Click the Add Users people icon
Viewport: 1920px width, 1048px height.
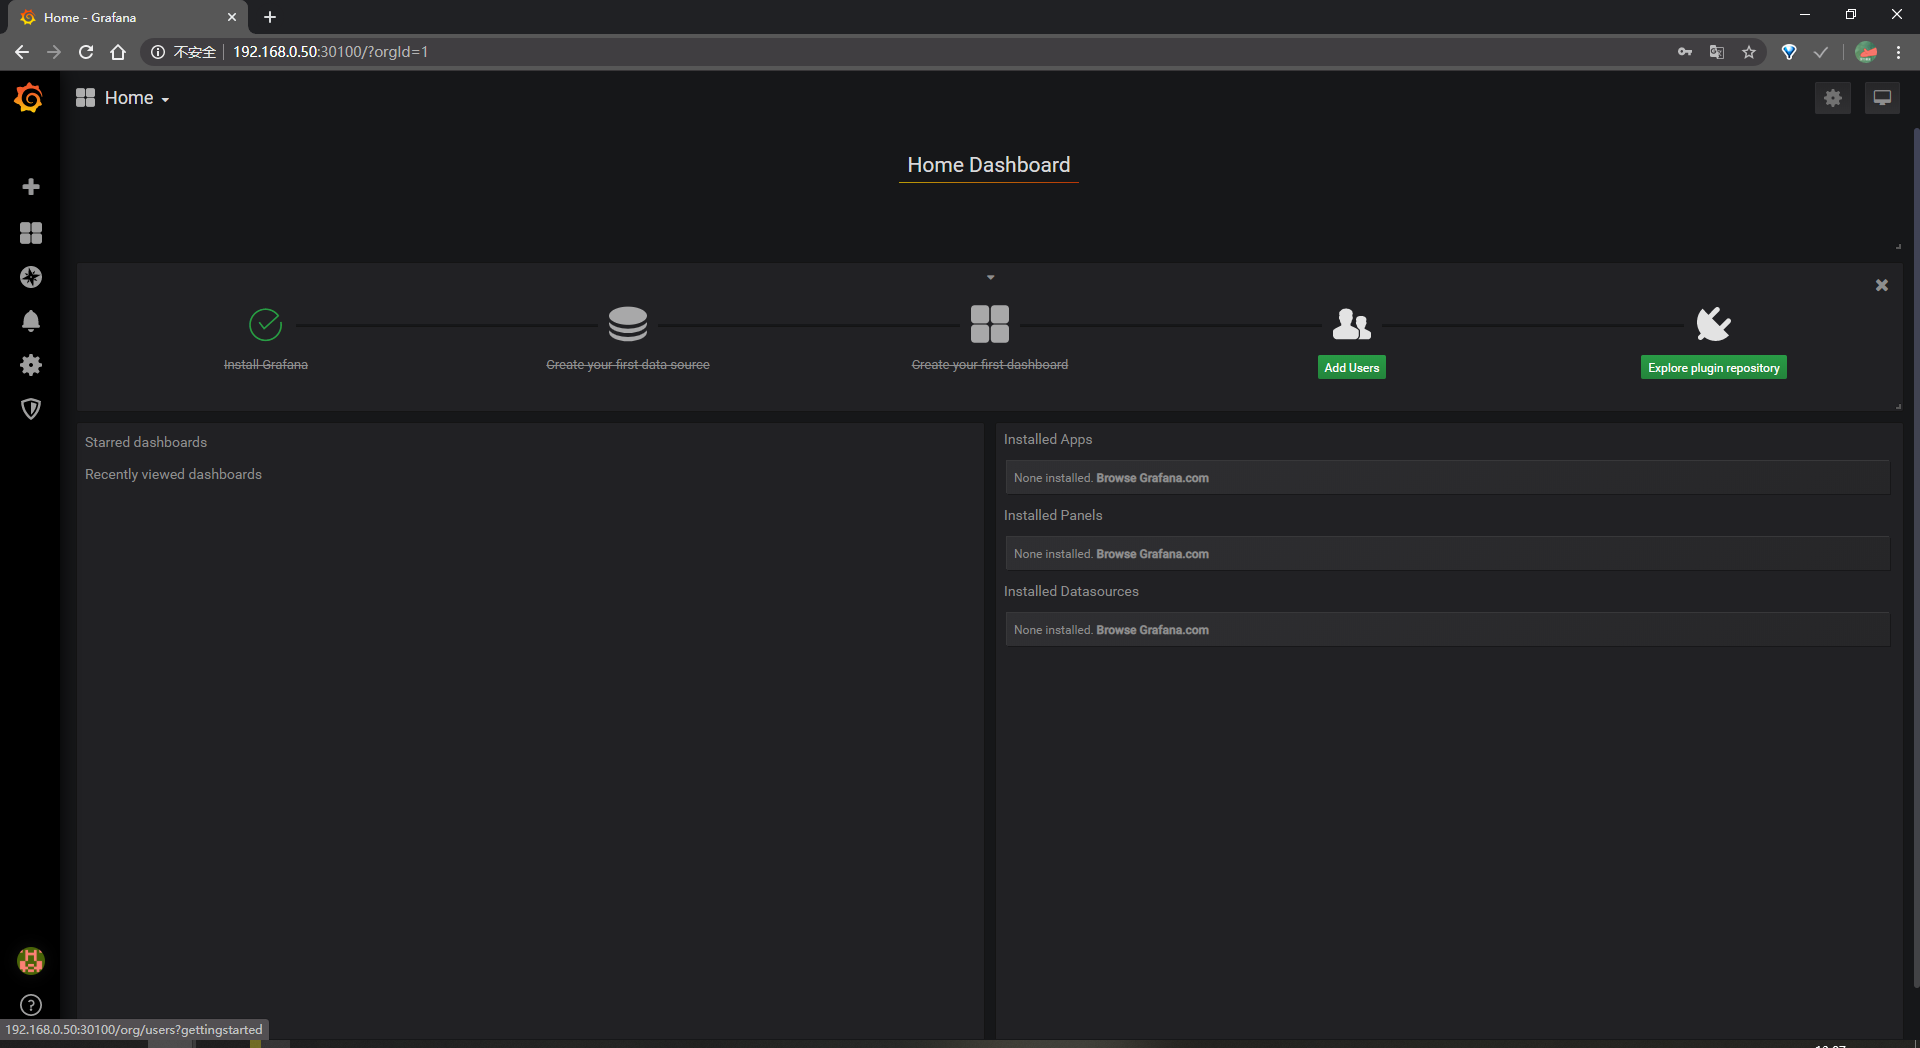tap(1352, 324)
